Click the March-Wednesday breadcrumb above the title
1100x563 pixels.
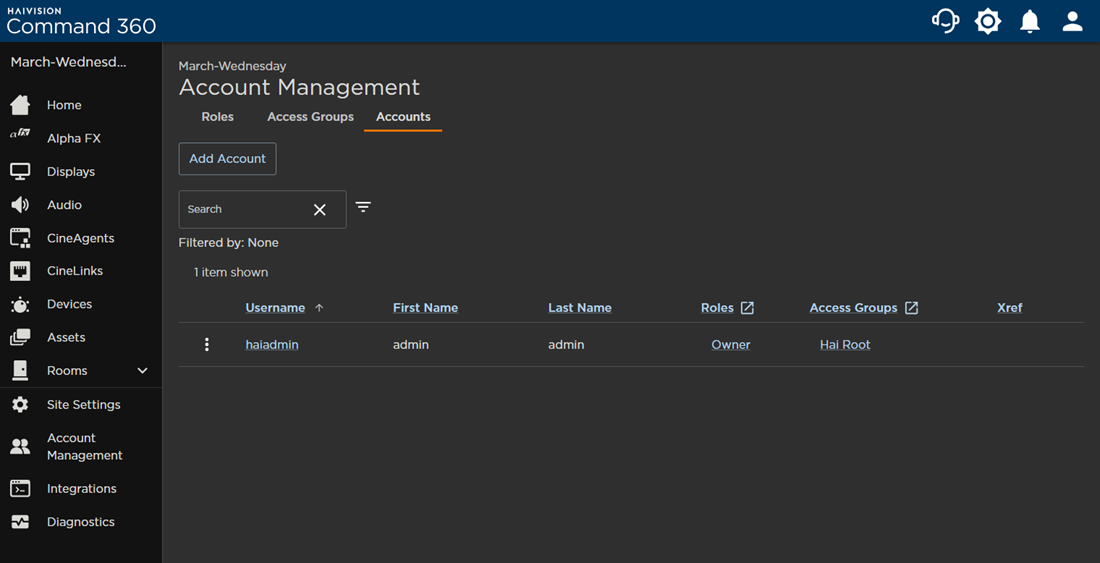(x=232, y=67)
